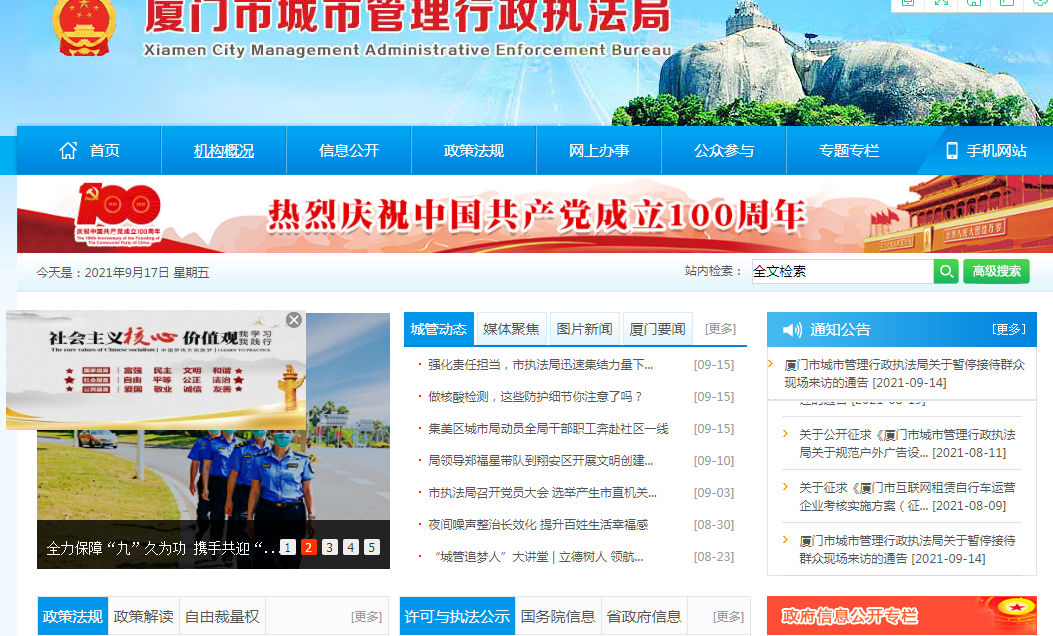
Task: Click the national emblem logo
Action: (x=84, y=26)
